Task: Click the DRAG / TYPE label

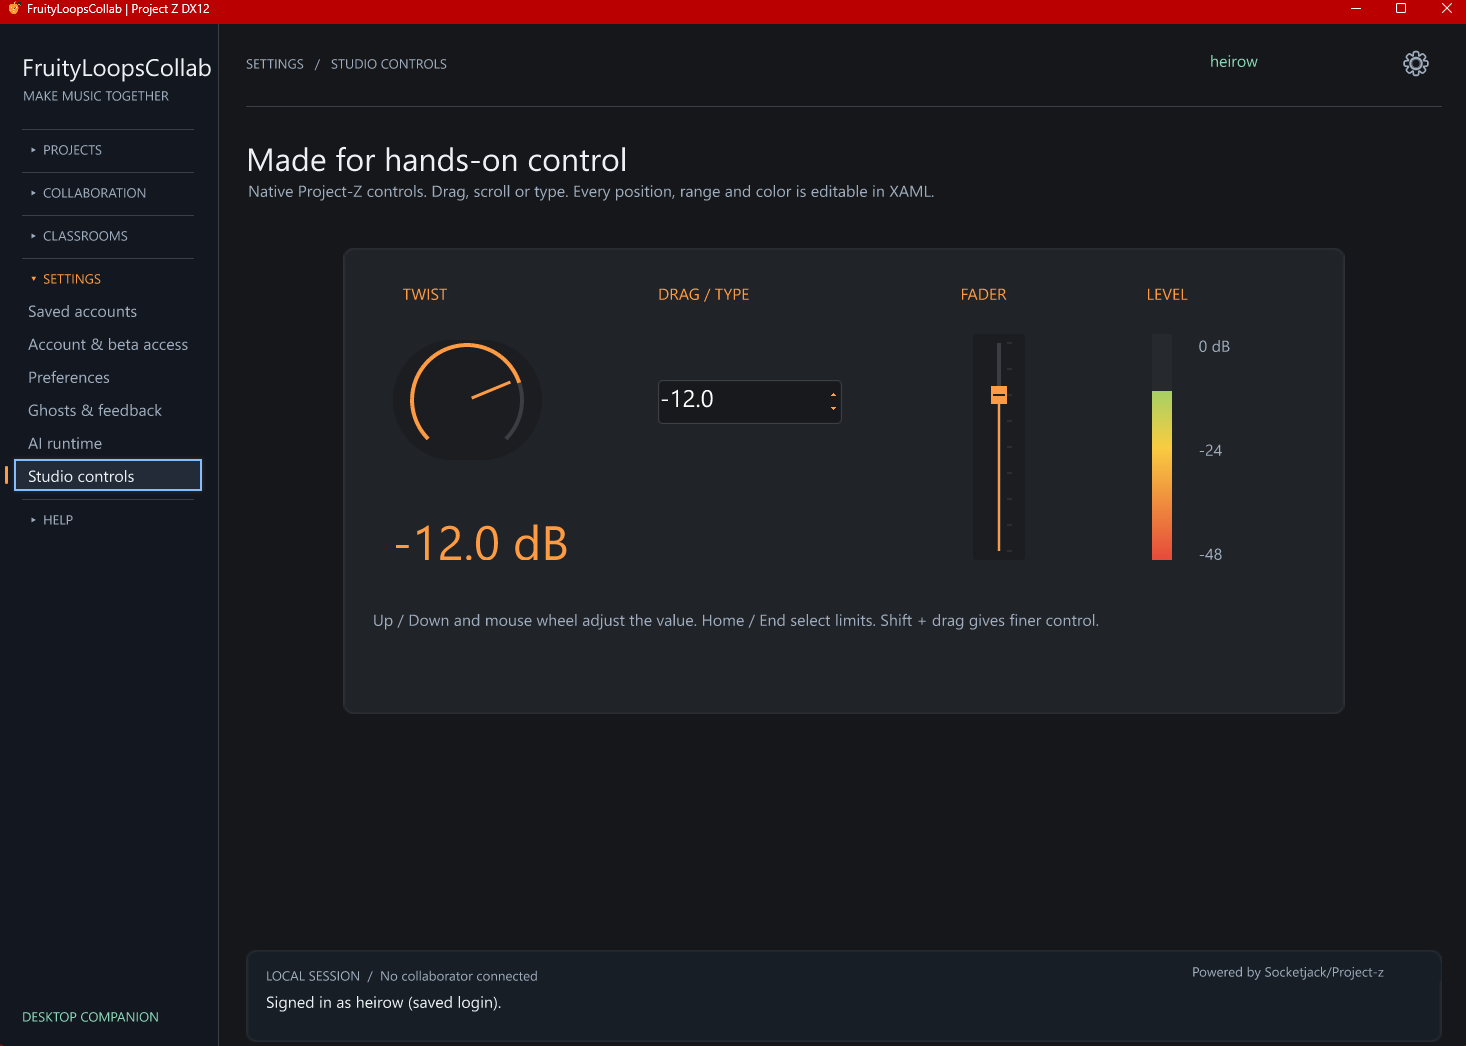Action: click(704, 295)
